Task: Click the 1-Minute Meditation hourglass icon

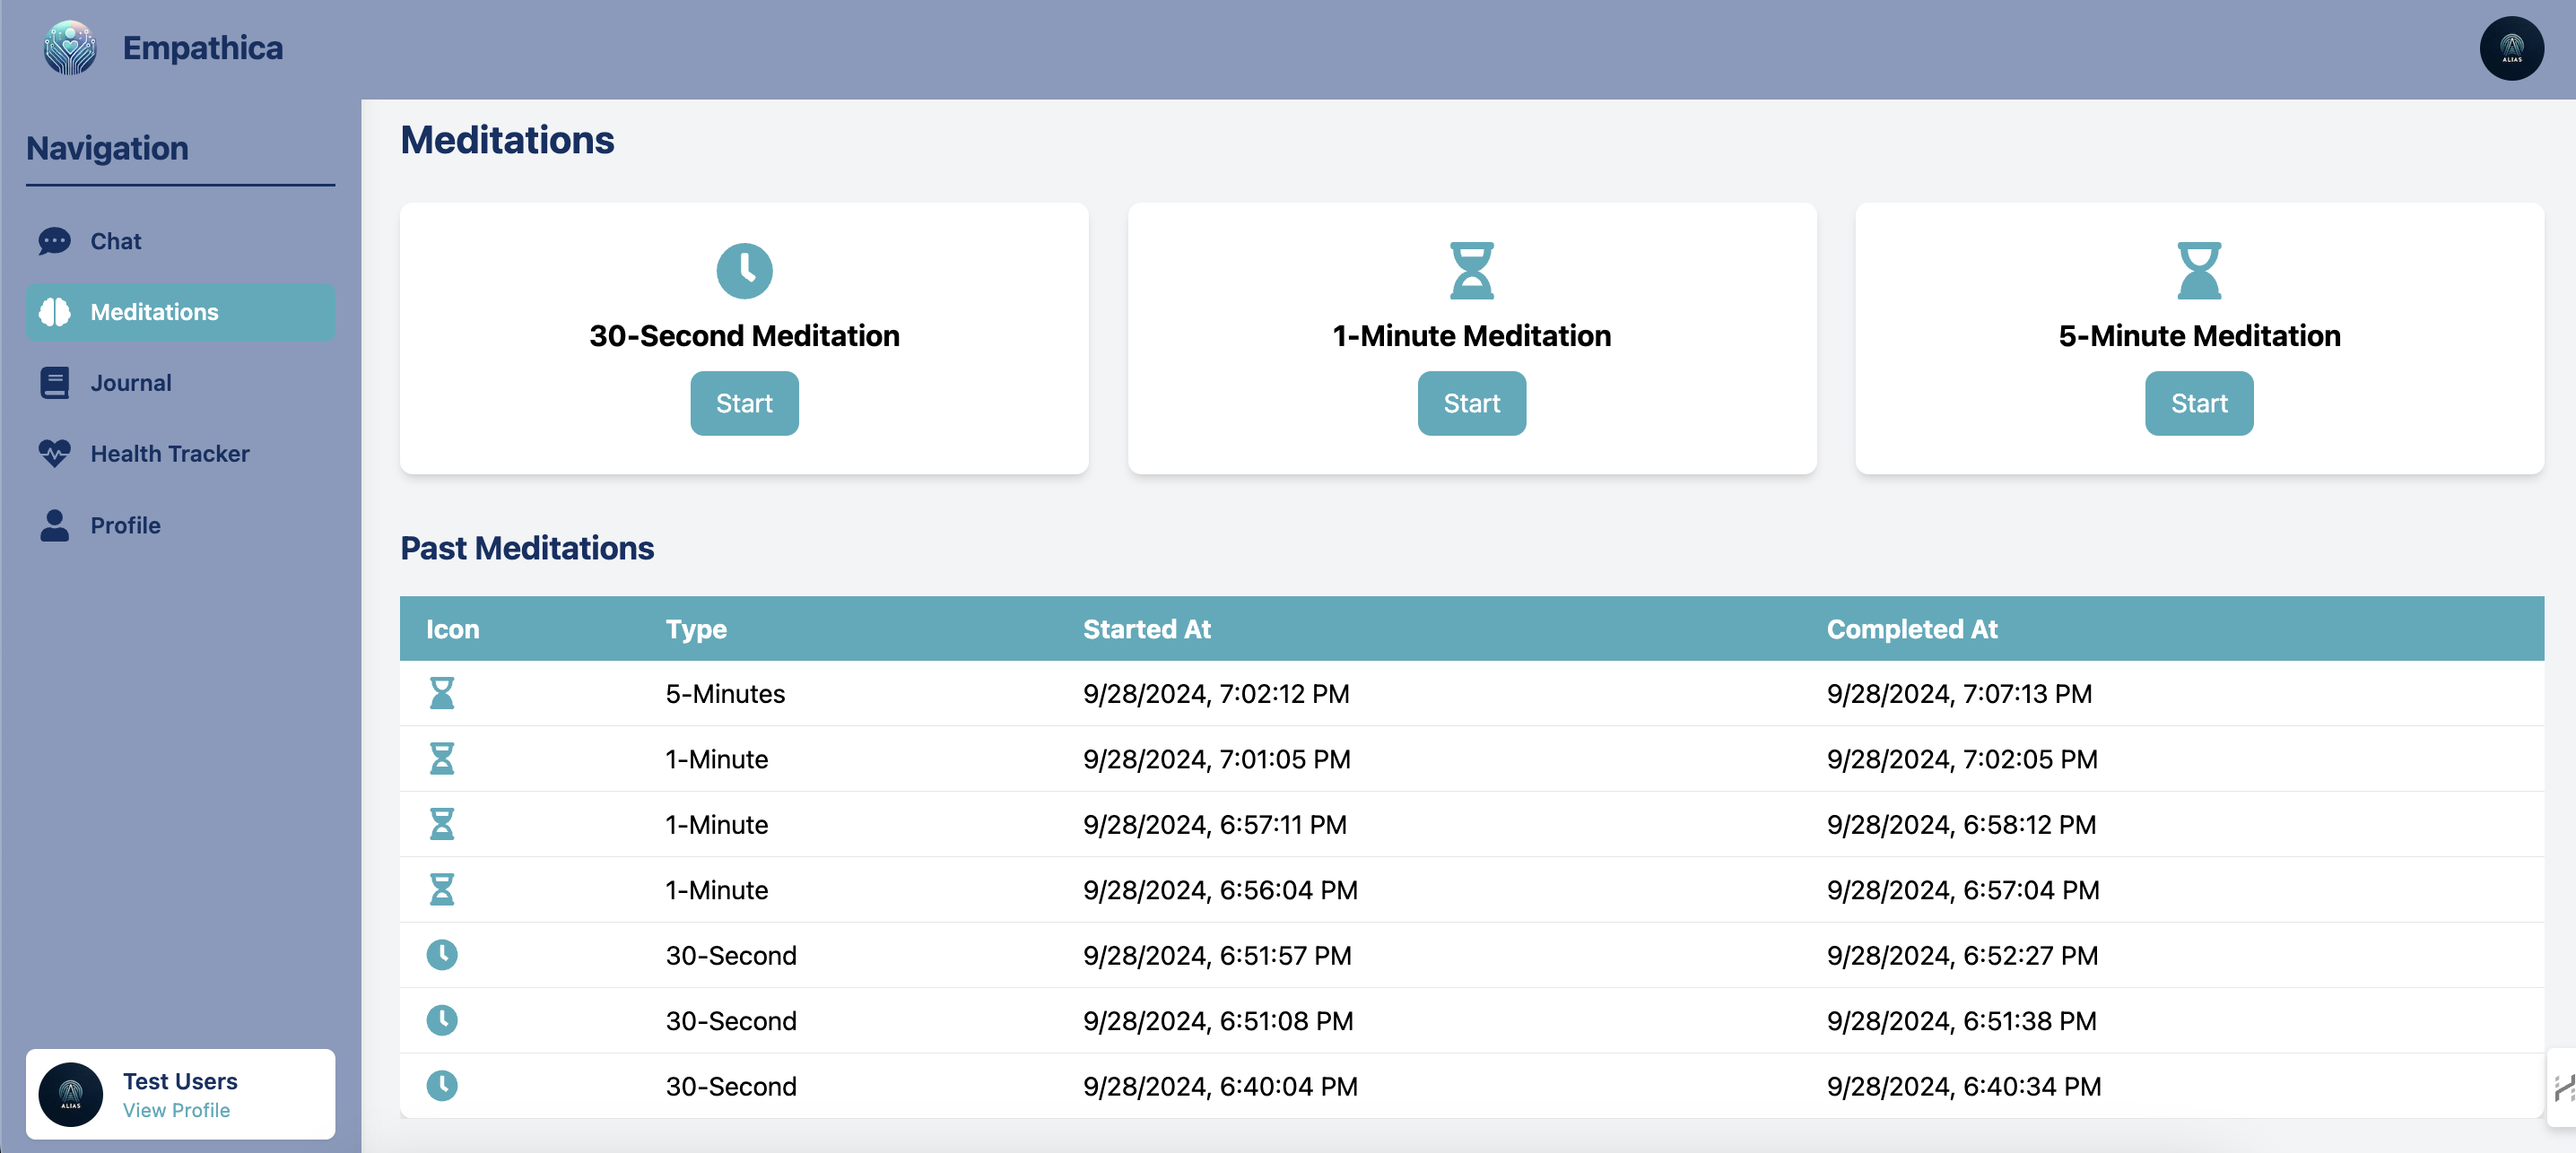Action: coord(1471,271)
